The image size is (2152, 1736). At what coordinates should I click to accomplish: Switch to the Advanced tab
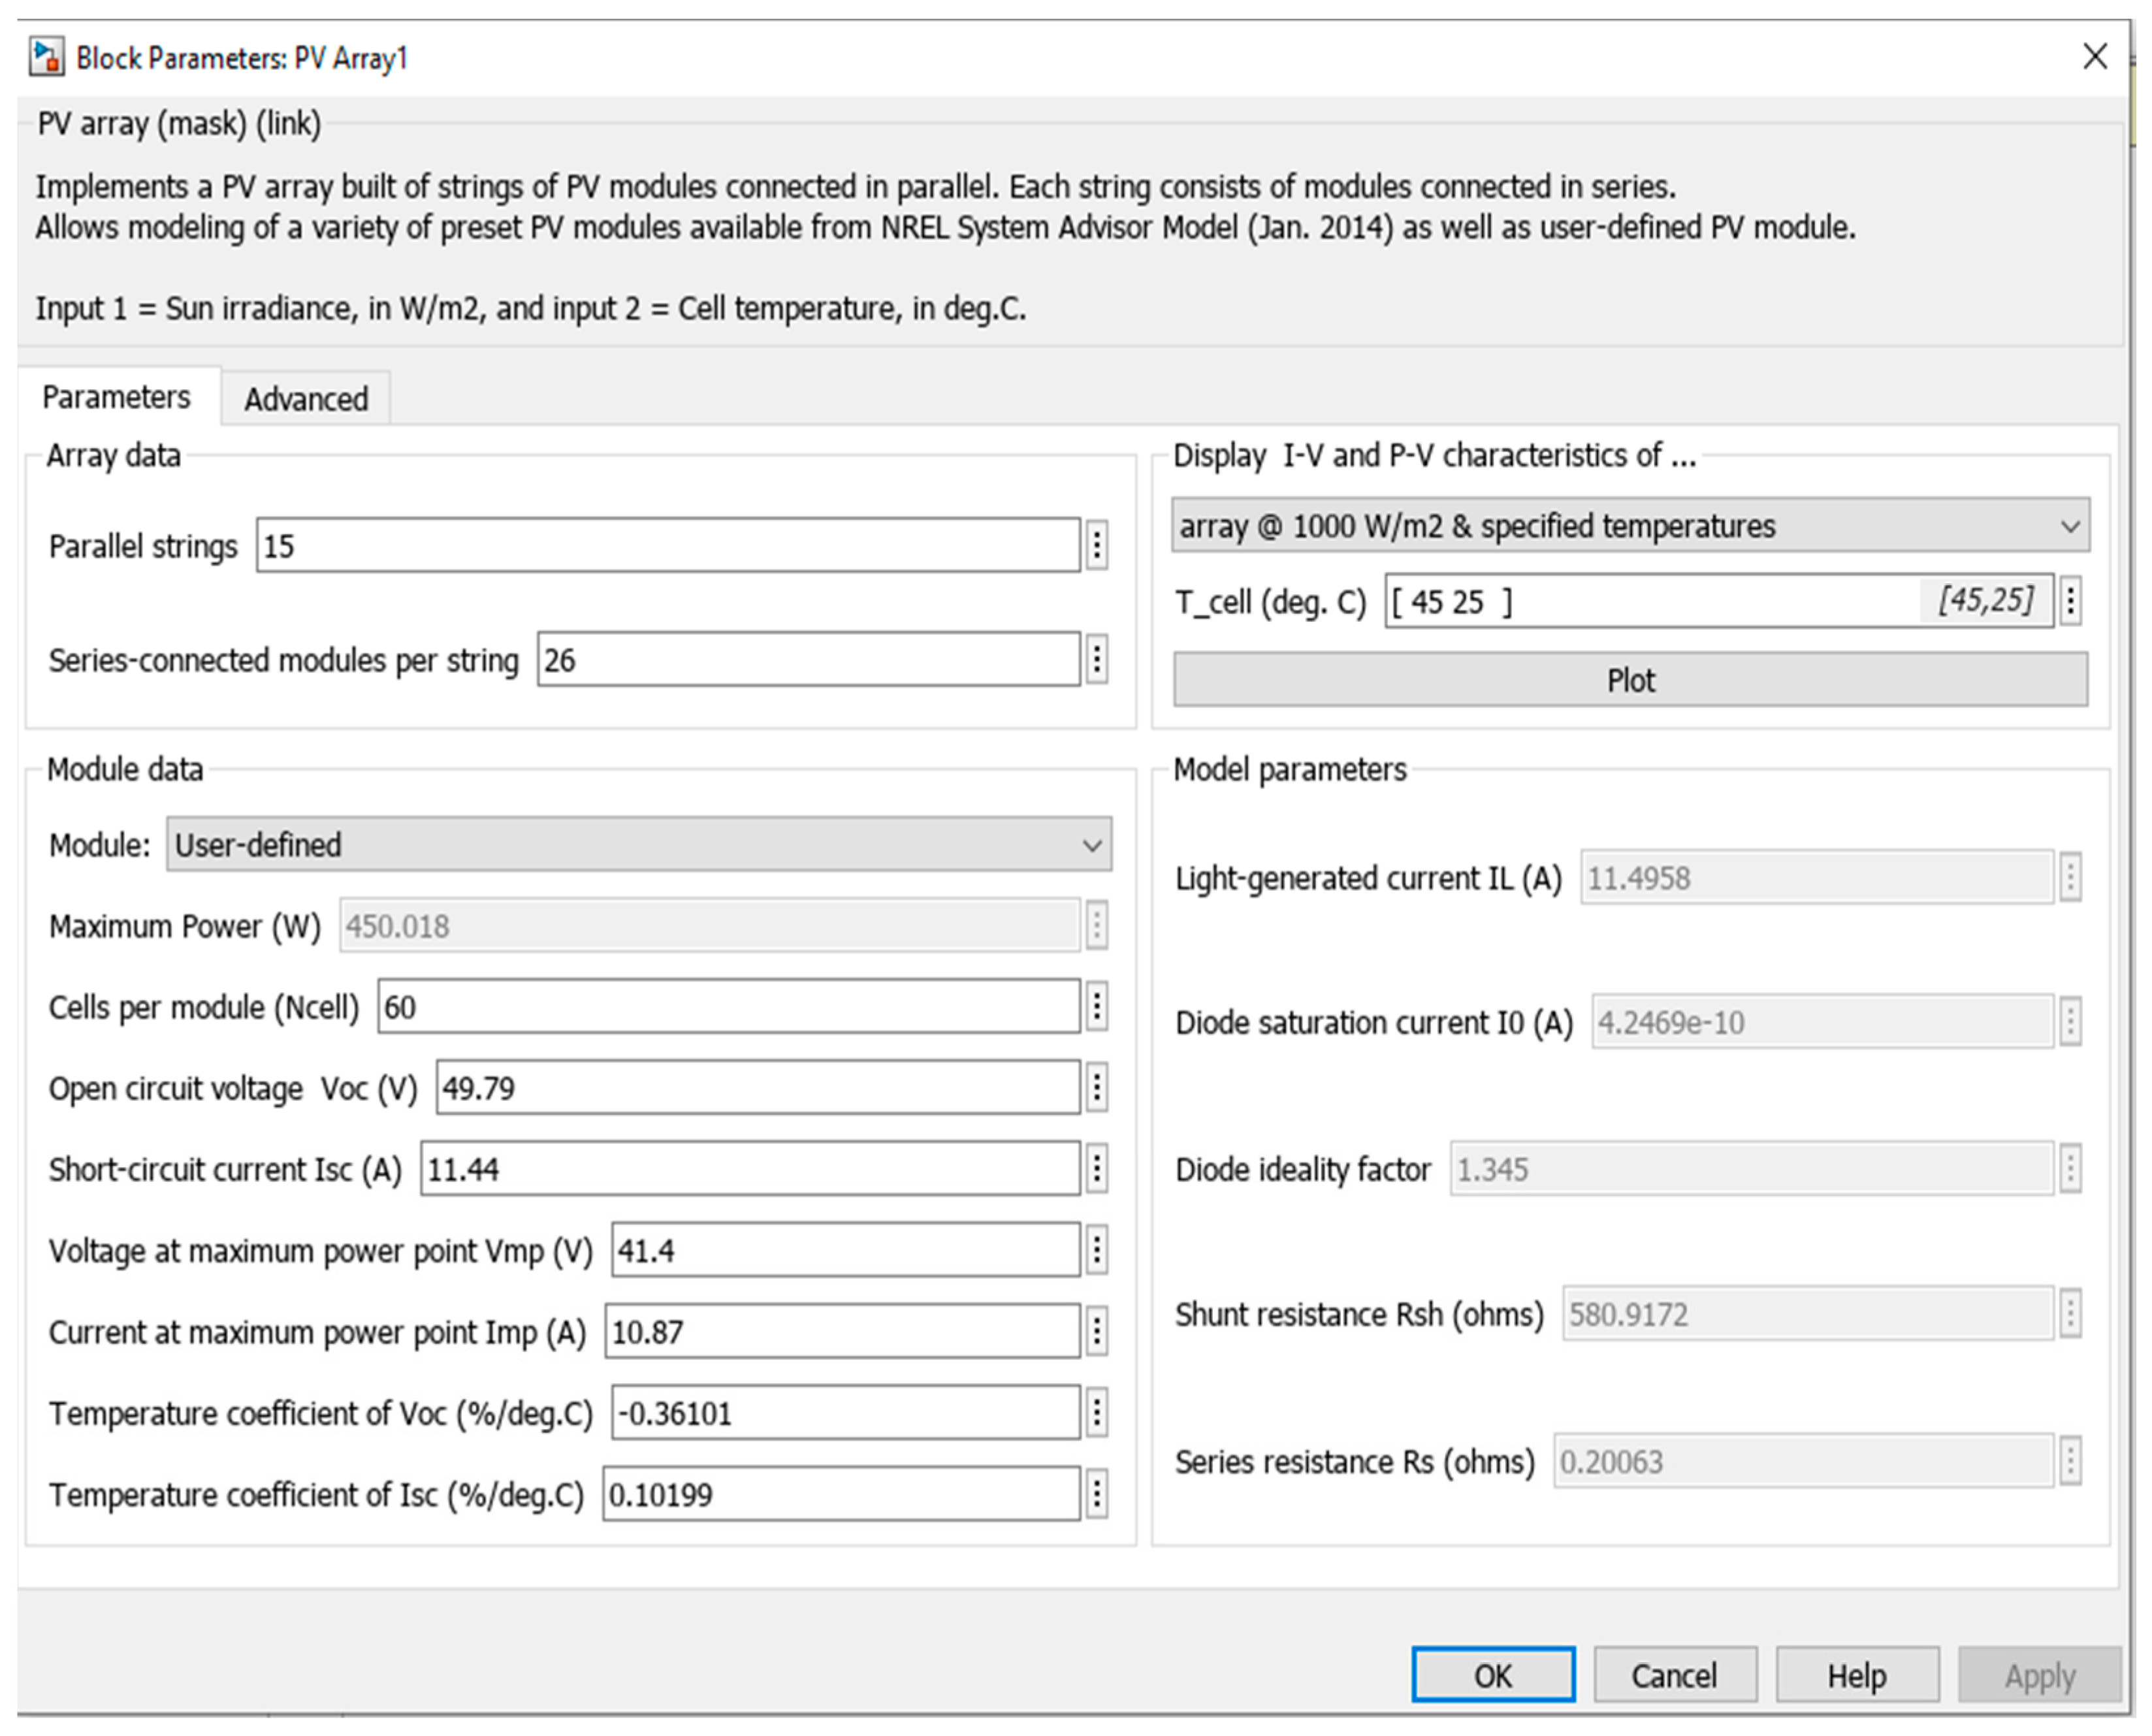(306, 399)
